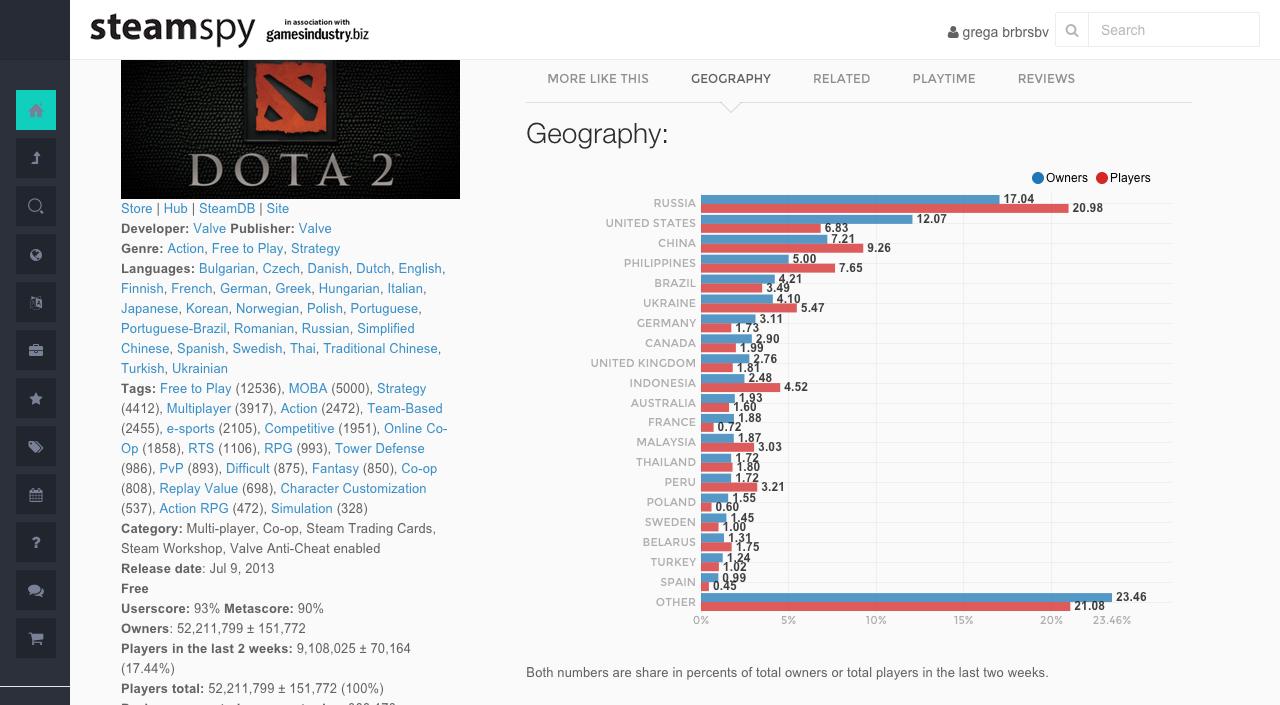This screenshot has width=1280, height=705.
Task: Click the home icon in the sidebar
Action: pos(36,110)
